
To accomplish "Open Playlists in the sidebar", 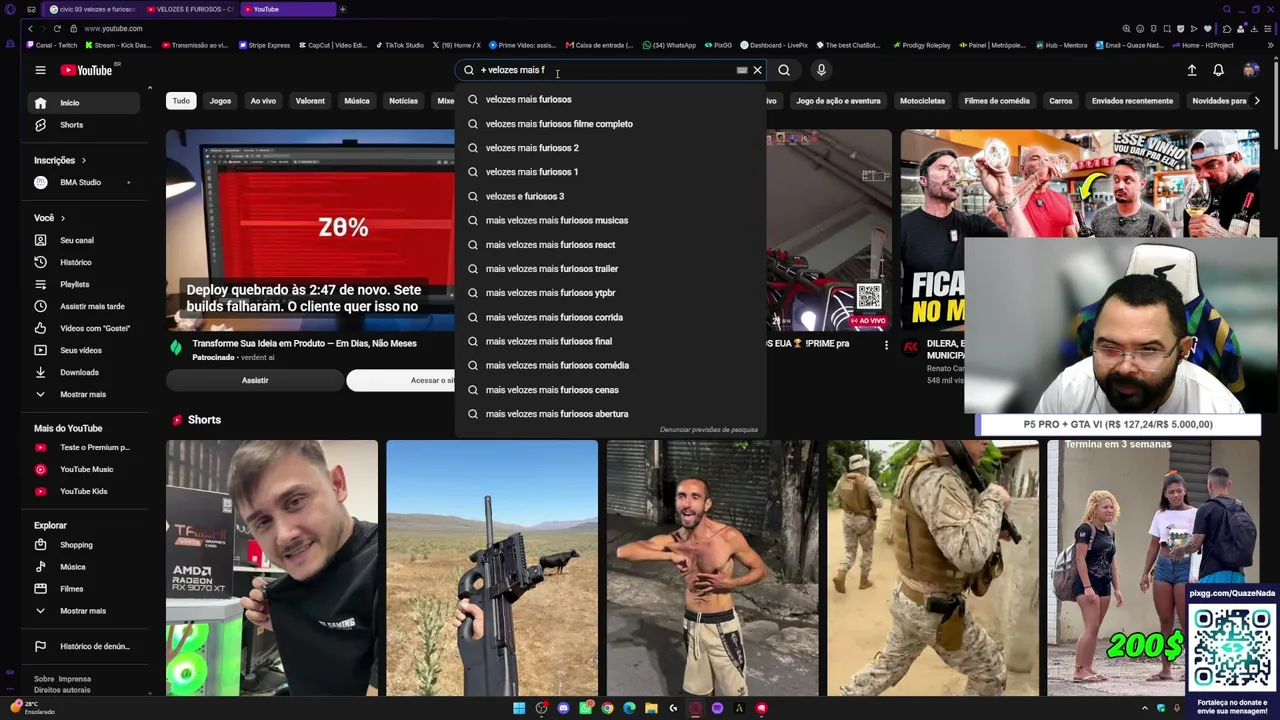I will pos(85,284).
